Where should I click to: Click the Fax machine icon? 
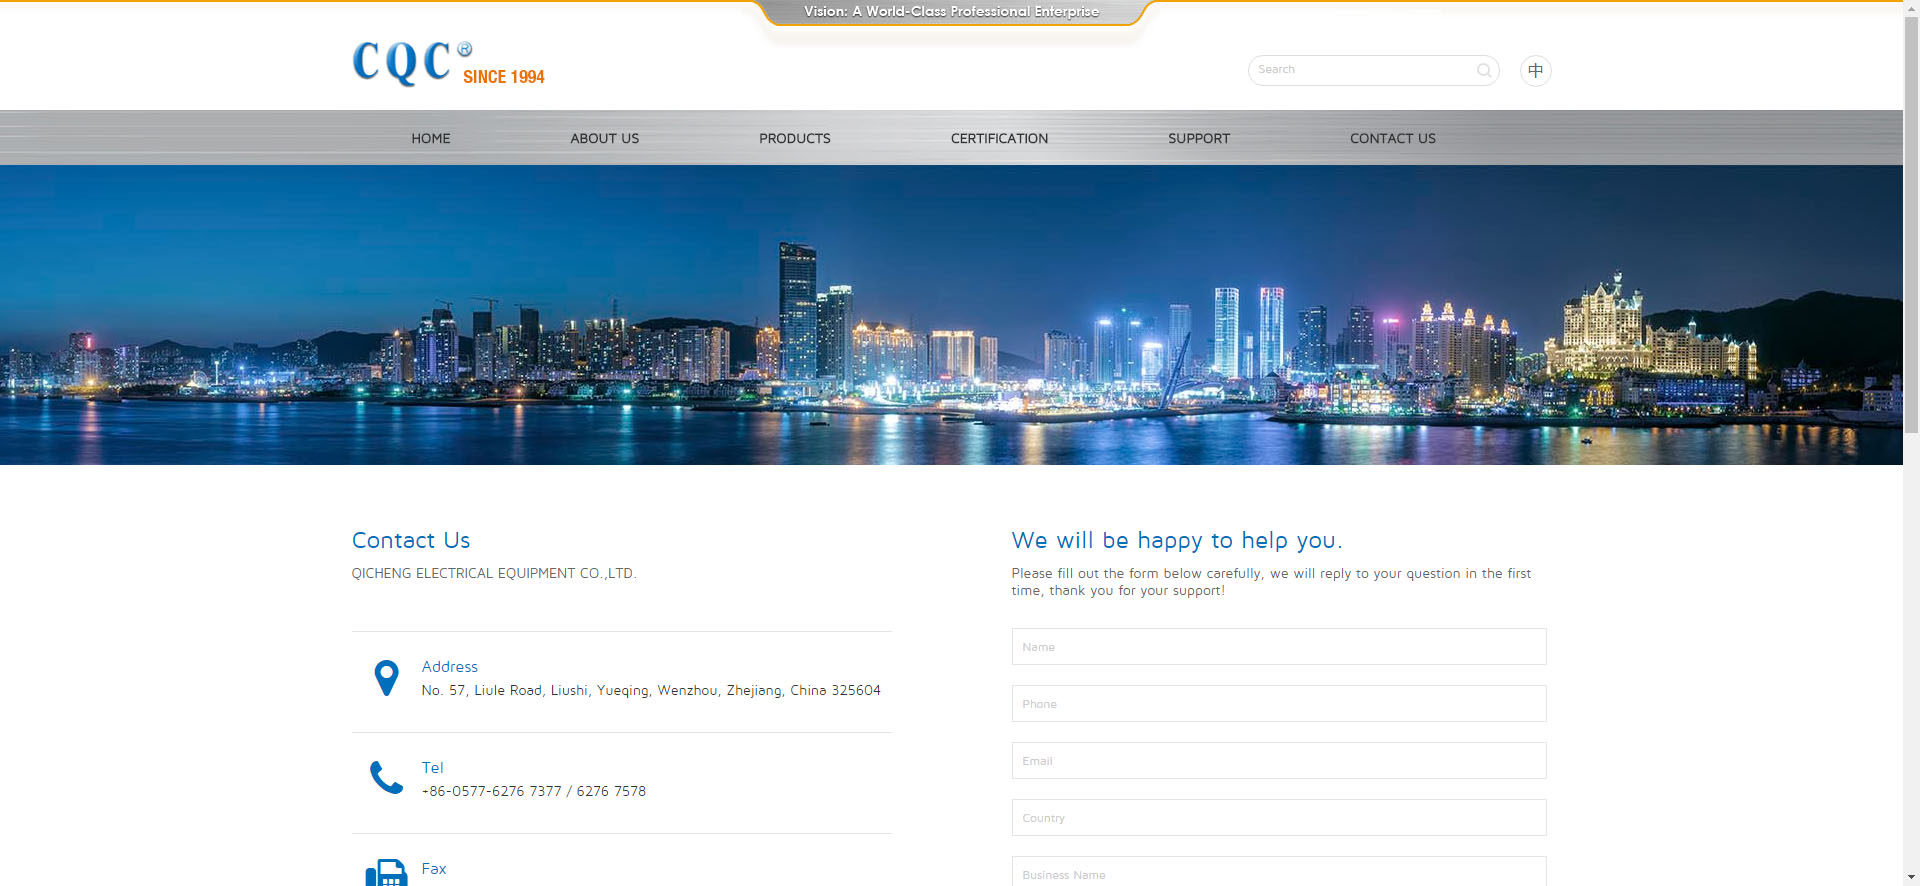(386, 873)
